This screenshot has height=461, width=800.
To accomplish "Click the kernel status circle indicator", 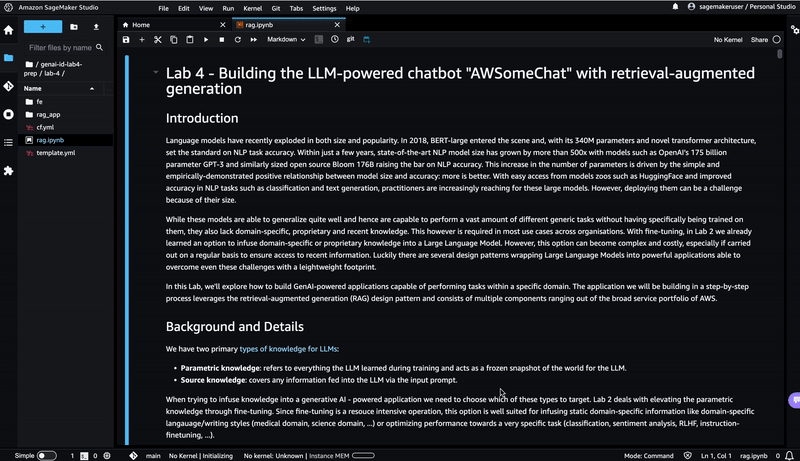I will tap(777, 39).
